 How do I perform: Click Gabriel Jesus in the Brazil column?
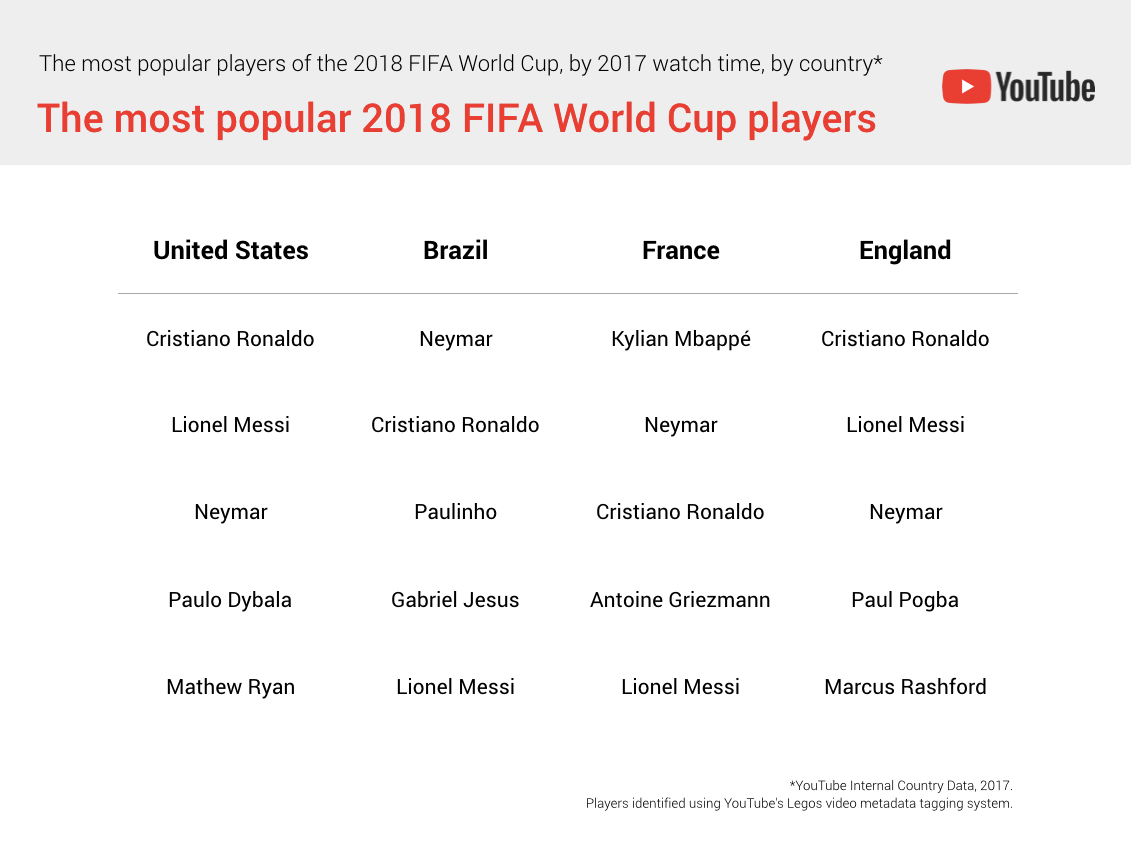pos(455,600)
